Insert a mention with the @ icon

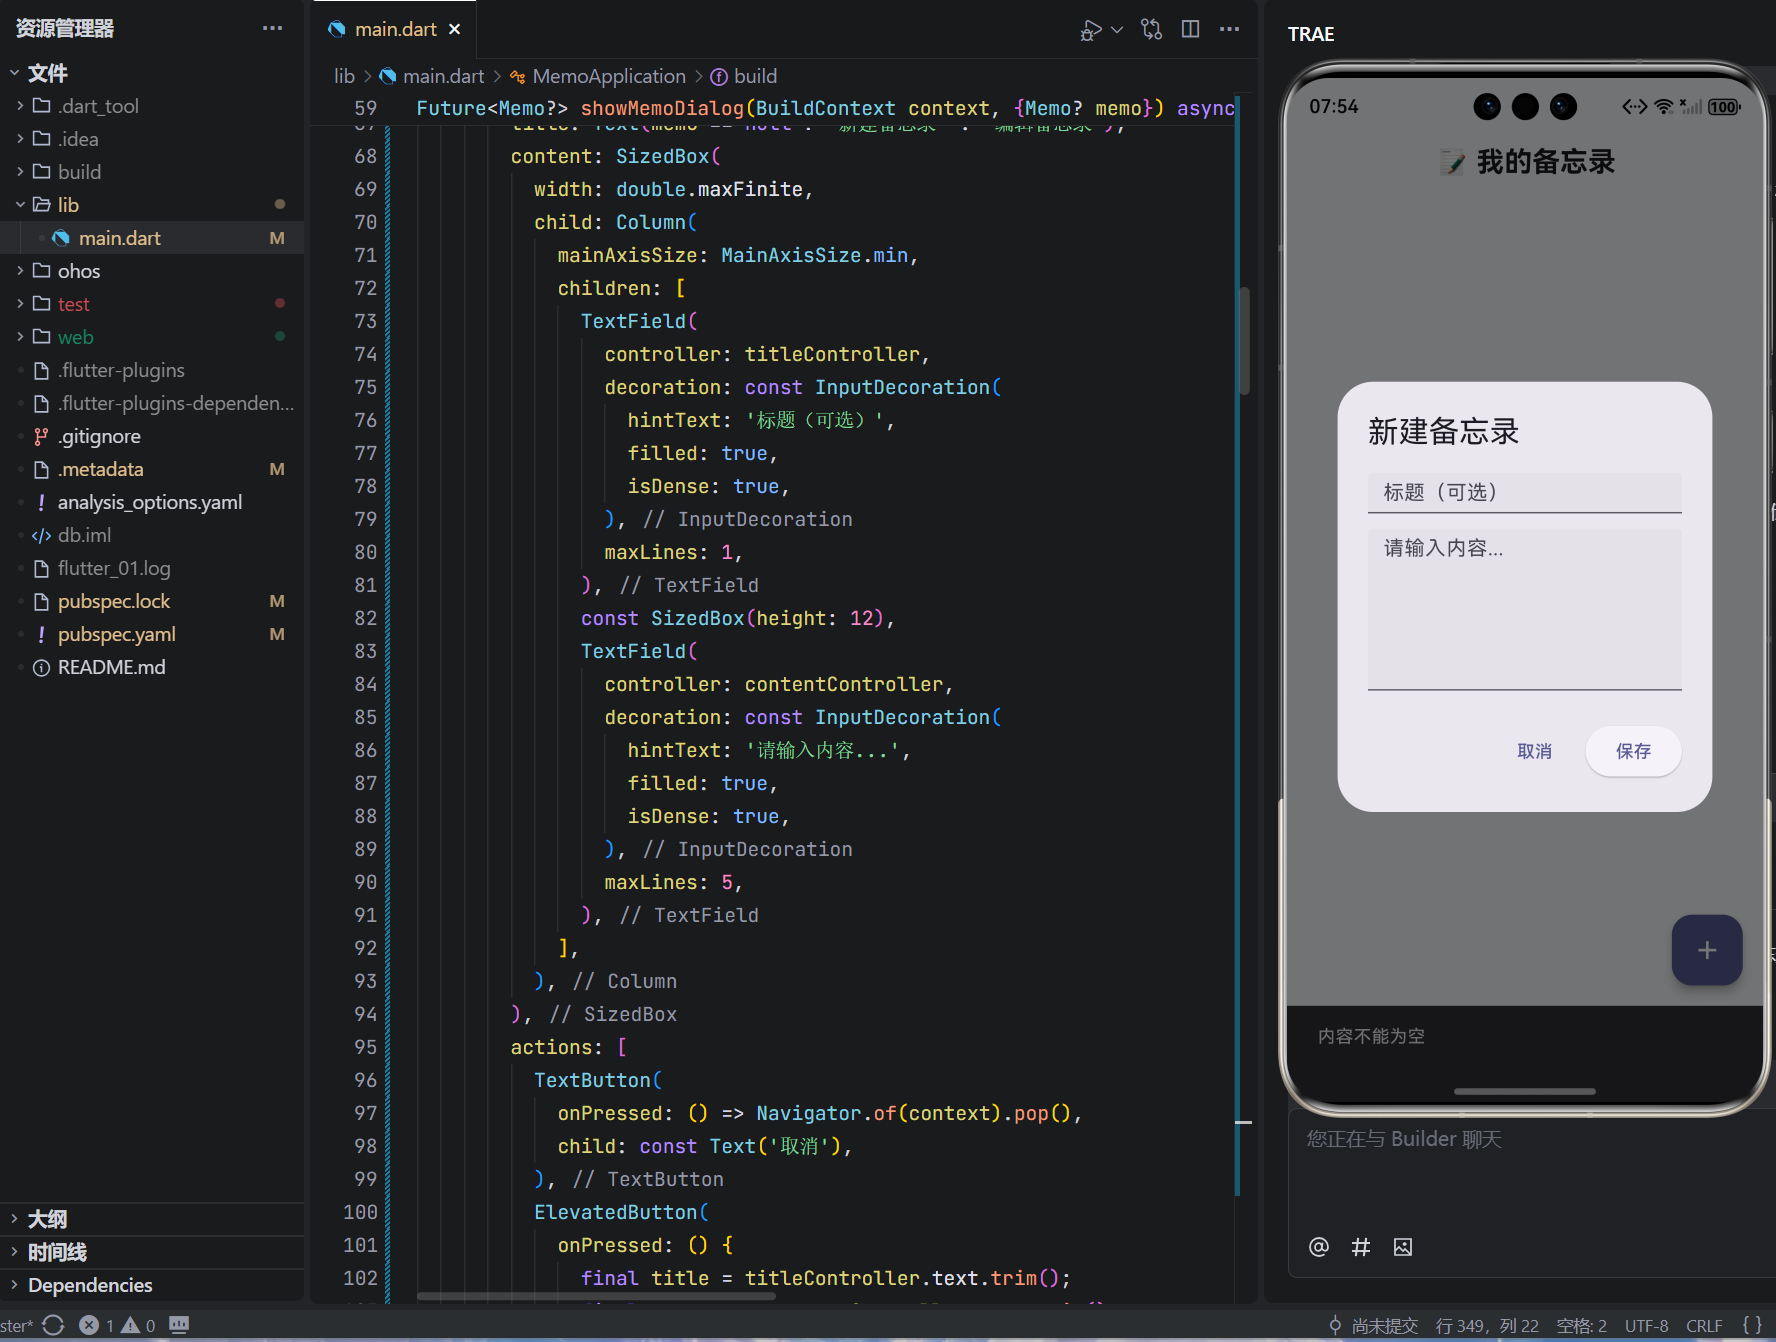(1319, 1247)
